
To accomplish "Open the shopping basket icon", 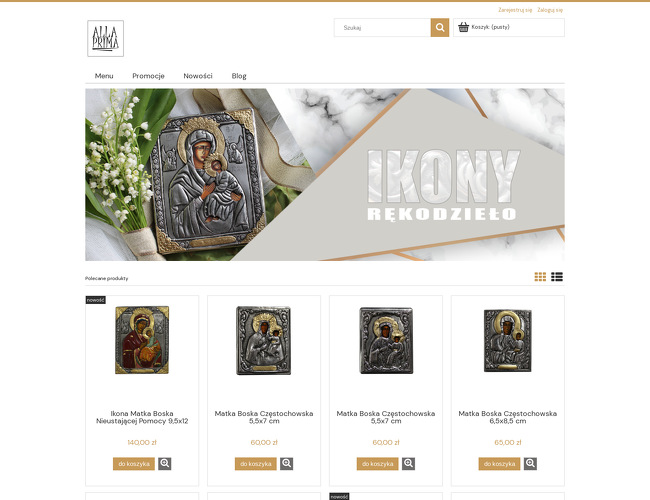I will click(x=463, y=27).
